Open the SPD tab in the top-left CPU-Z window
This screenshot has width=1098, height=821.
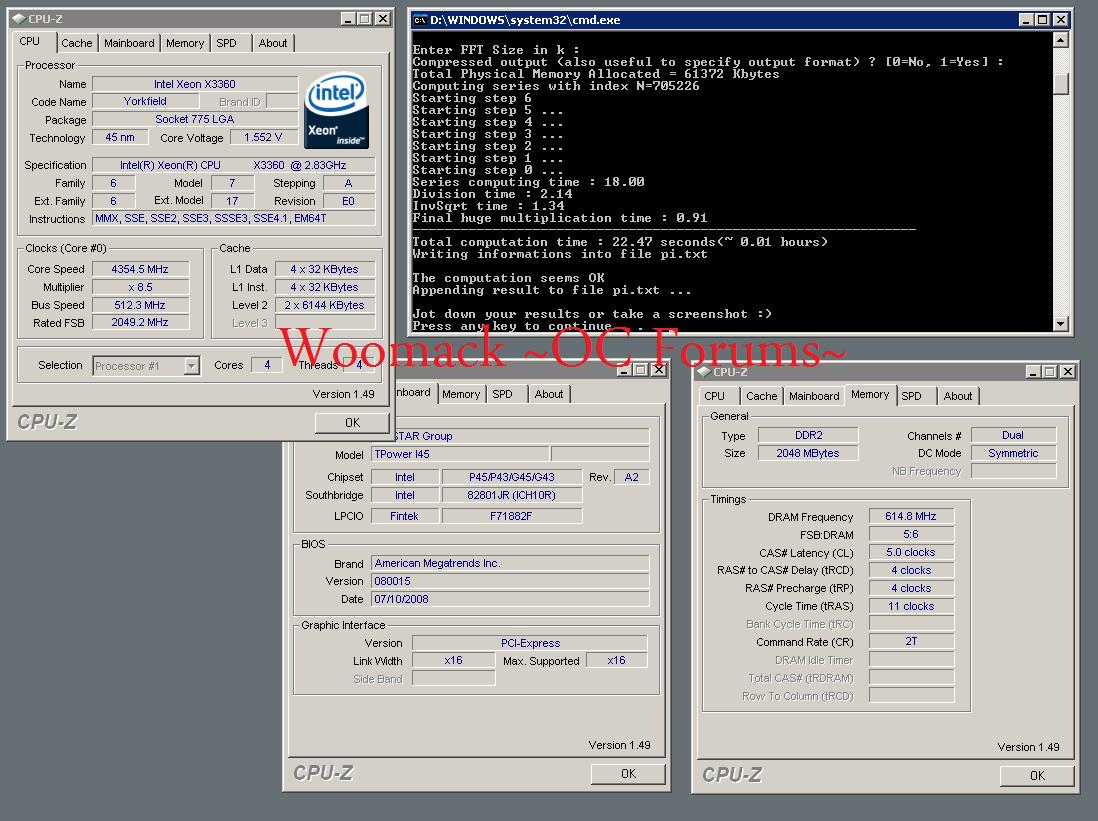coord(226,43)
